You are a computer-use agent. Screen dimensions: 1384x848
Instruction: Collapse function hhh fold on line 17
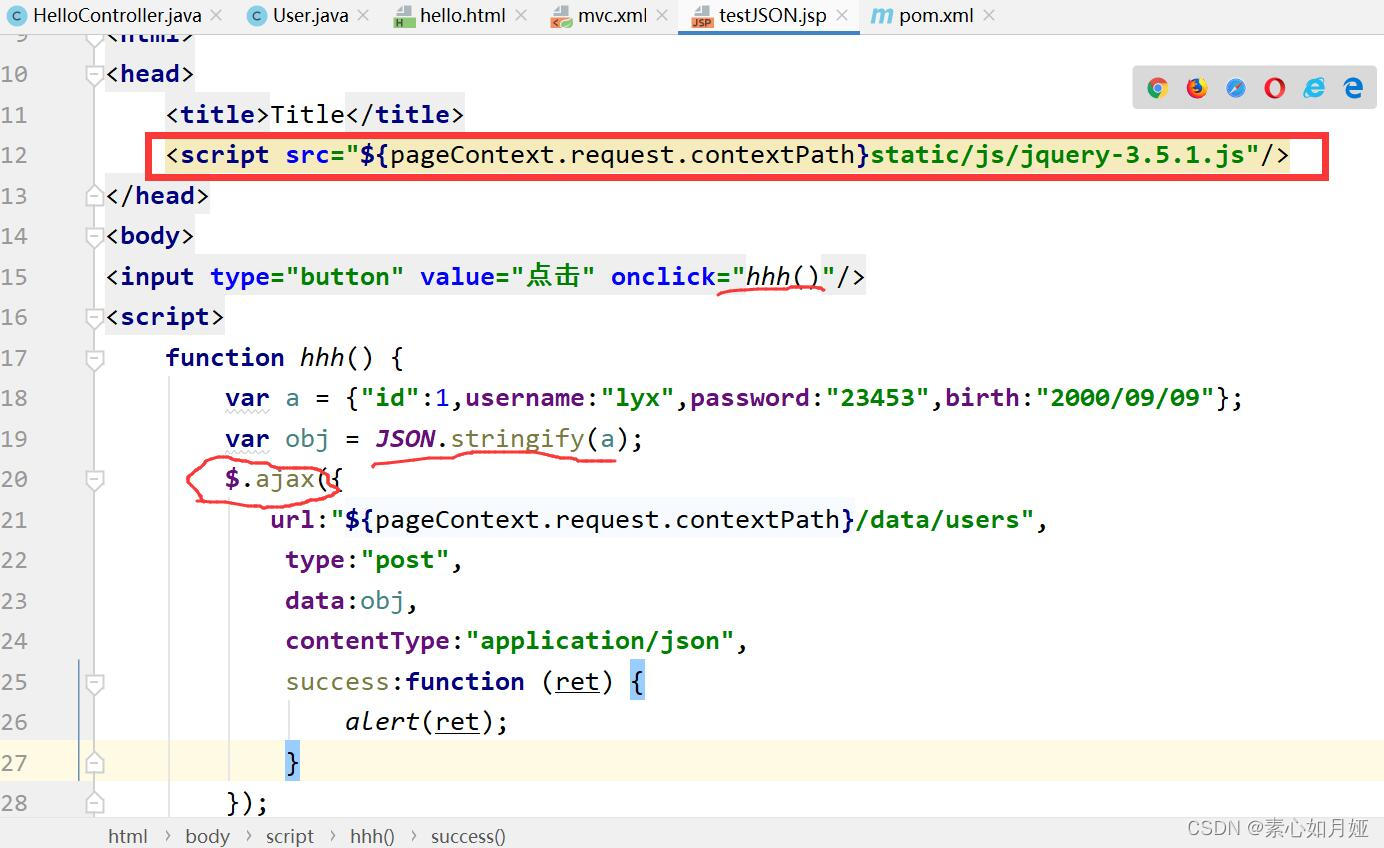95,358
